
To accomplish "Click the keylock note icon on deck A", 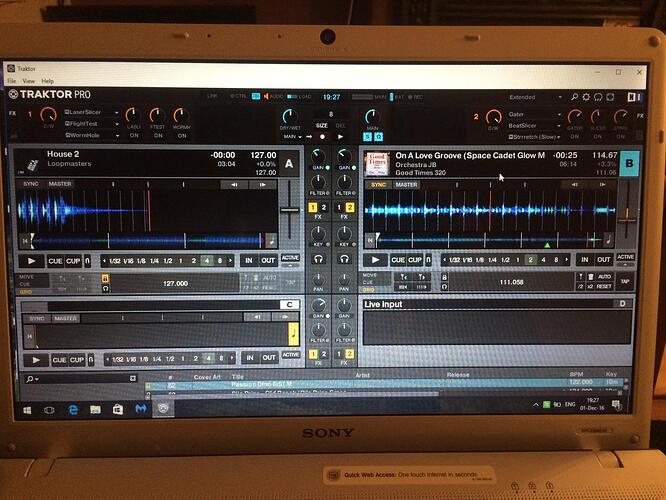I will click(271, 240).
